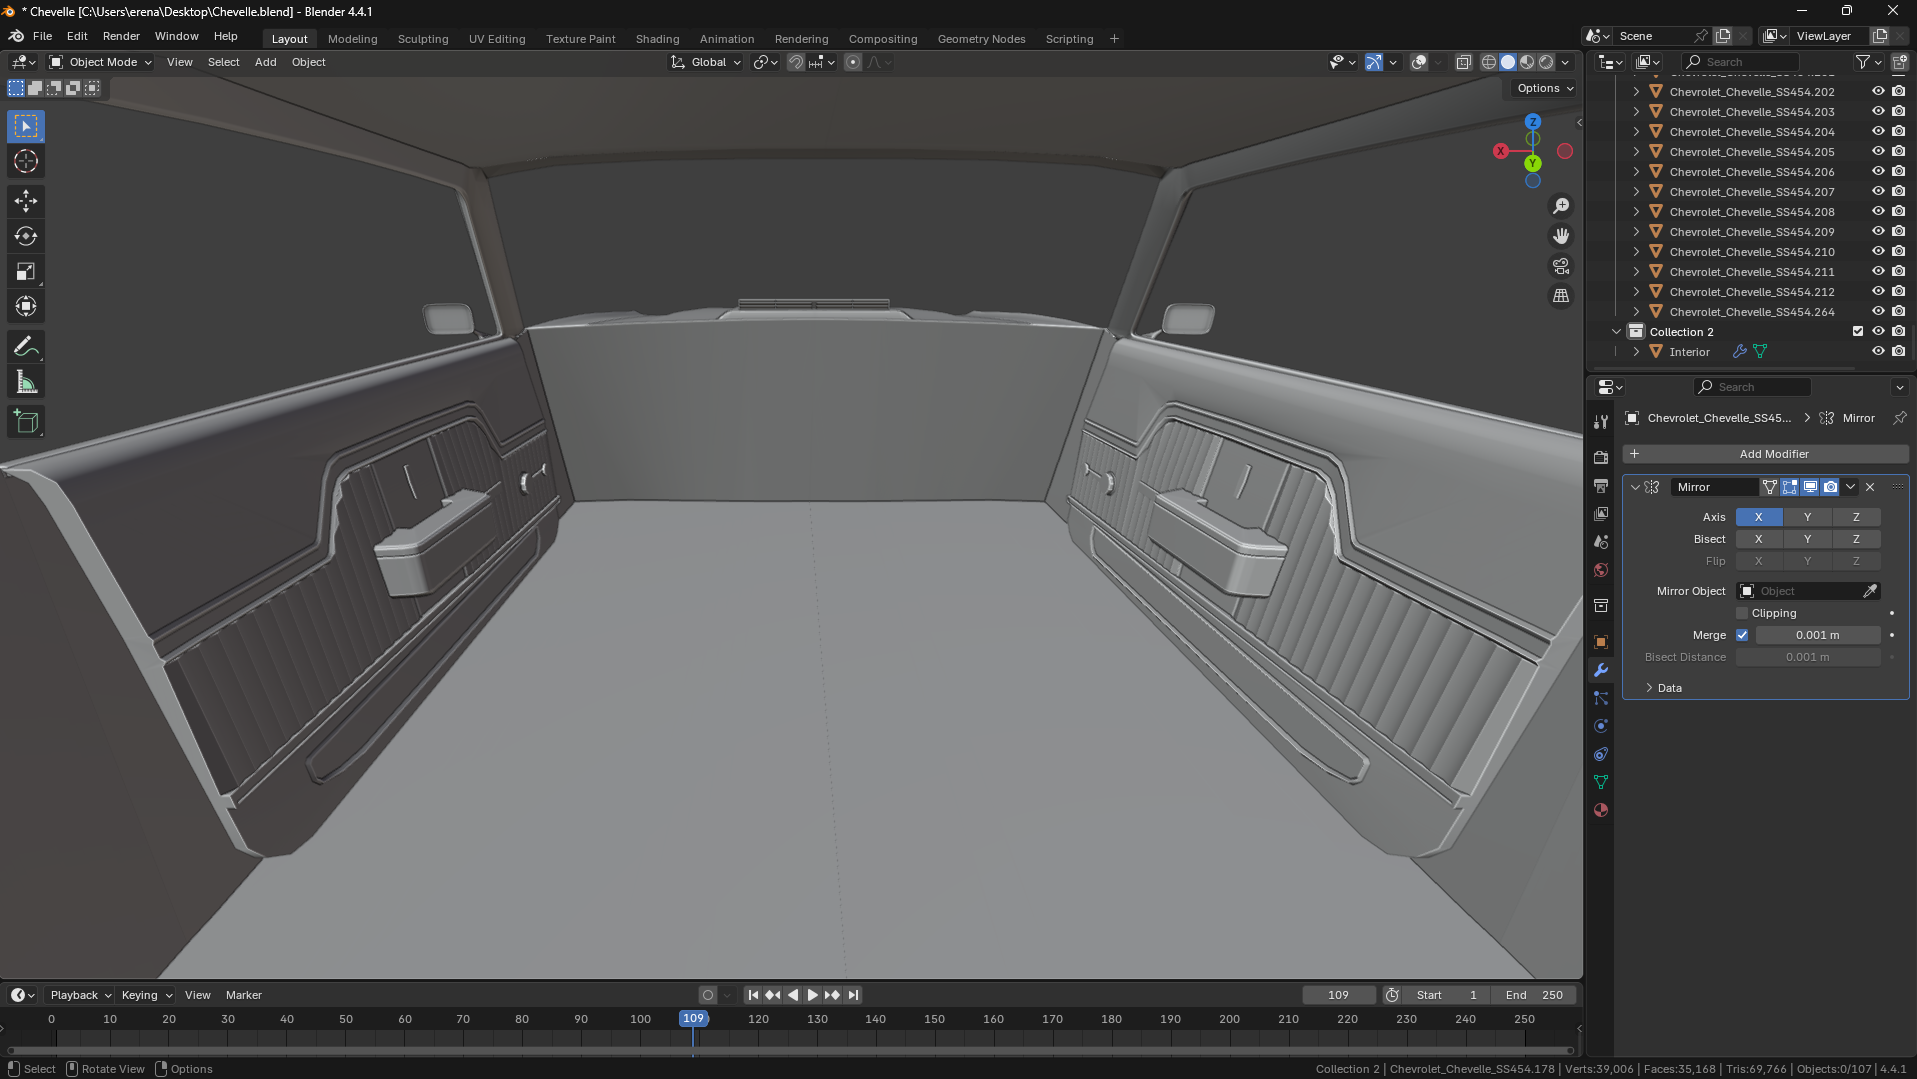Open the File menu
Image resolution: width=1917 pixels, height=1079 pixels.
pyautogui.click(x=42, y=36)
